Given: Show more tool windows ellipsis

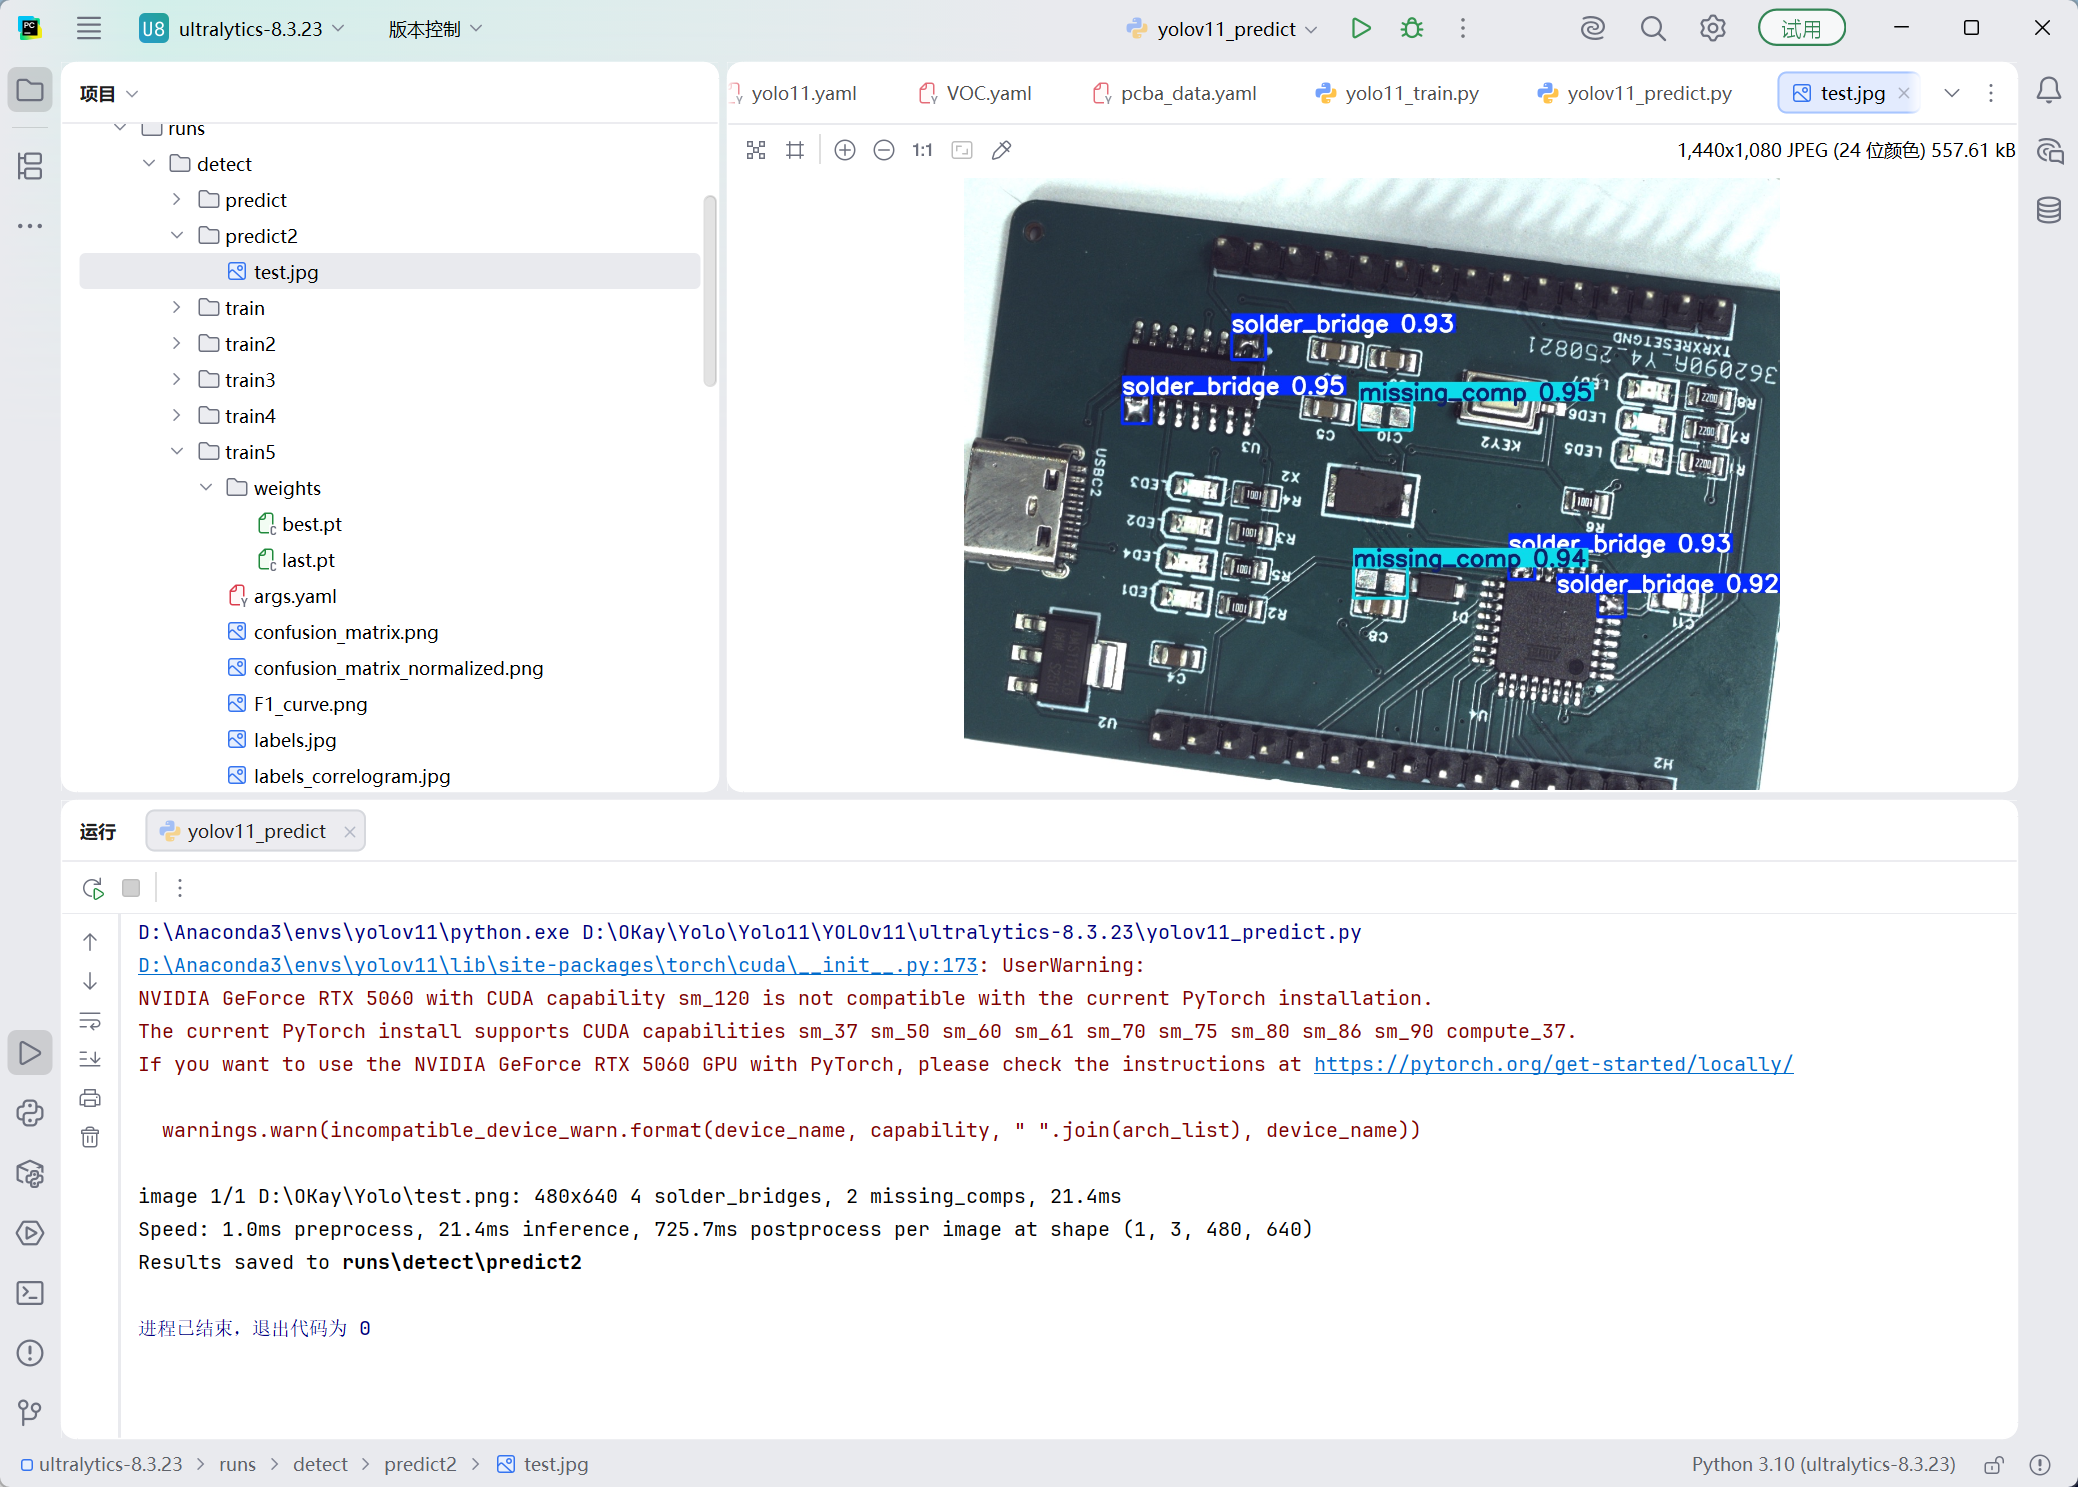Looking at the screenshot, I should pos(30,226).
